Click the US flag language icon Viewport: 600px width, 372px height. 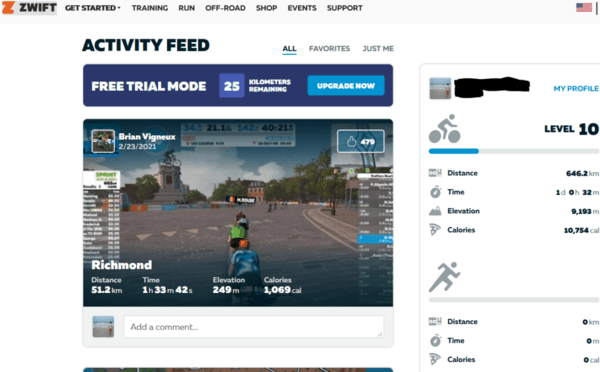tap(584, 7)
